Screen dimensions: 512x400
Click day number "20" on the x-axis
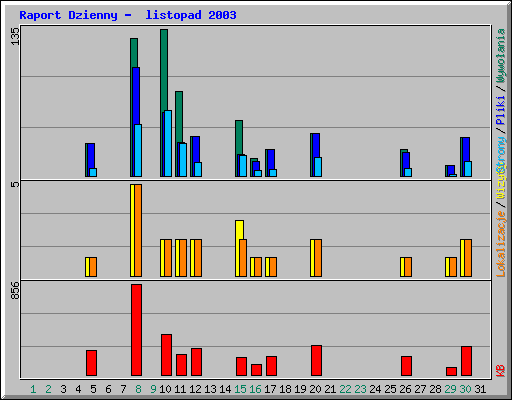(315, 389)
